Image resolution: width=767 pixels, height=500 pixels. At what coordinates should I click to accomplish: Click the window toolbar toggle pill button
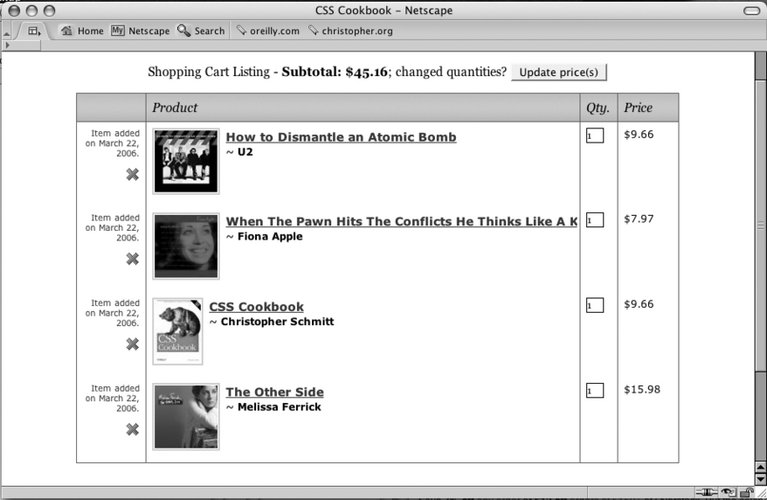point(751,11)
